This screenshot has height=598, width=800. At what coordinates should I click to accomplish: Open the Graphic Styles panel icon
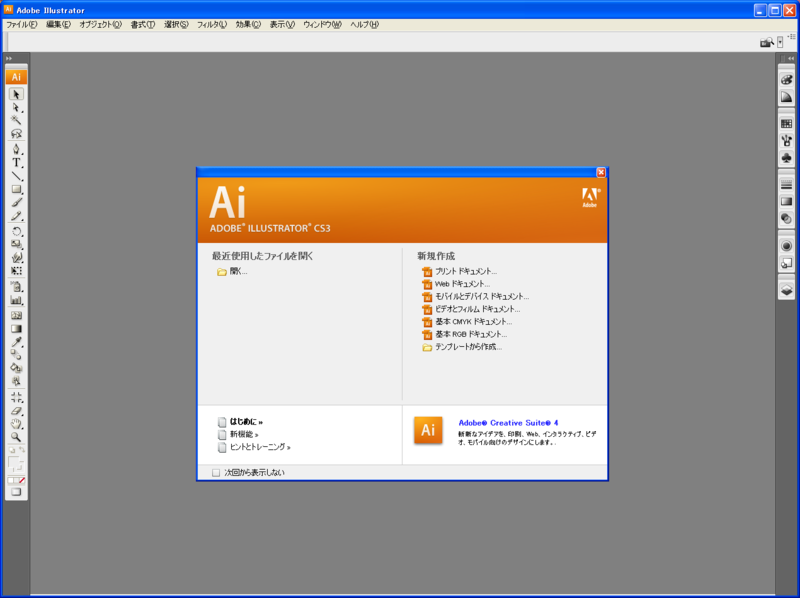click(x=786, y=263)
